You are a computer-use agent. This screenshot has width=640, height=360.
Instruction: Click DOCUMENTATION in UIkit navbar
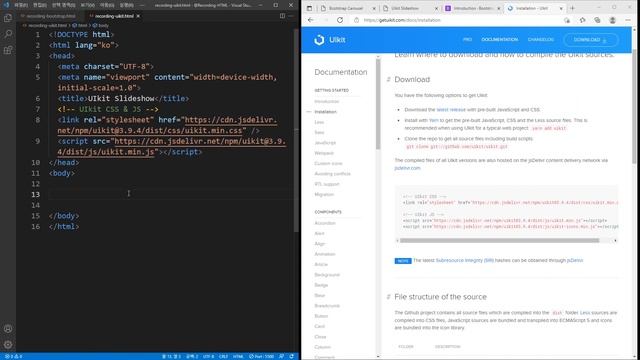click(x=500, y=40)
